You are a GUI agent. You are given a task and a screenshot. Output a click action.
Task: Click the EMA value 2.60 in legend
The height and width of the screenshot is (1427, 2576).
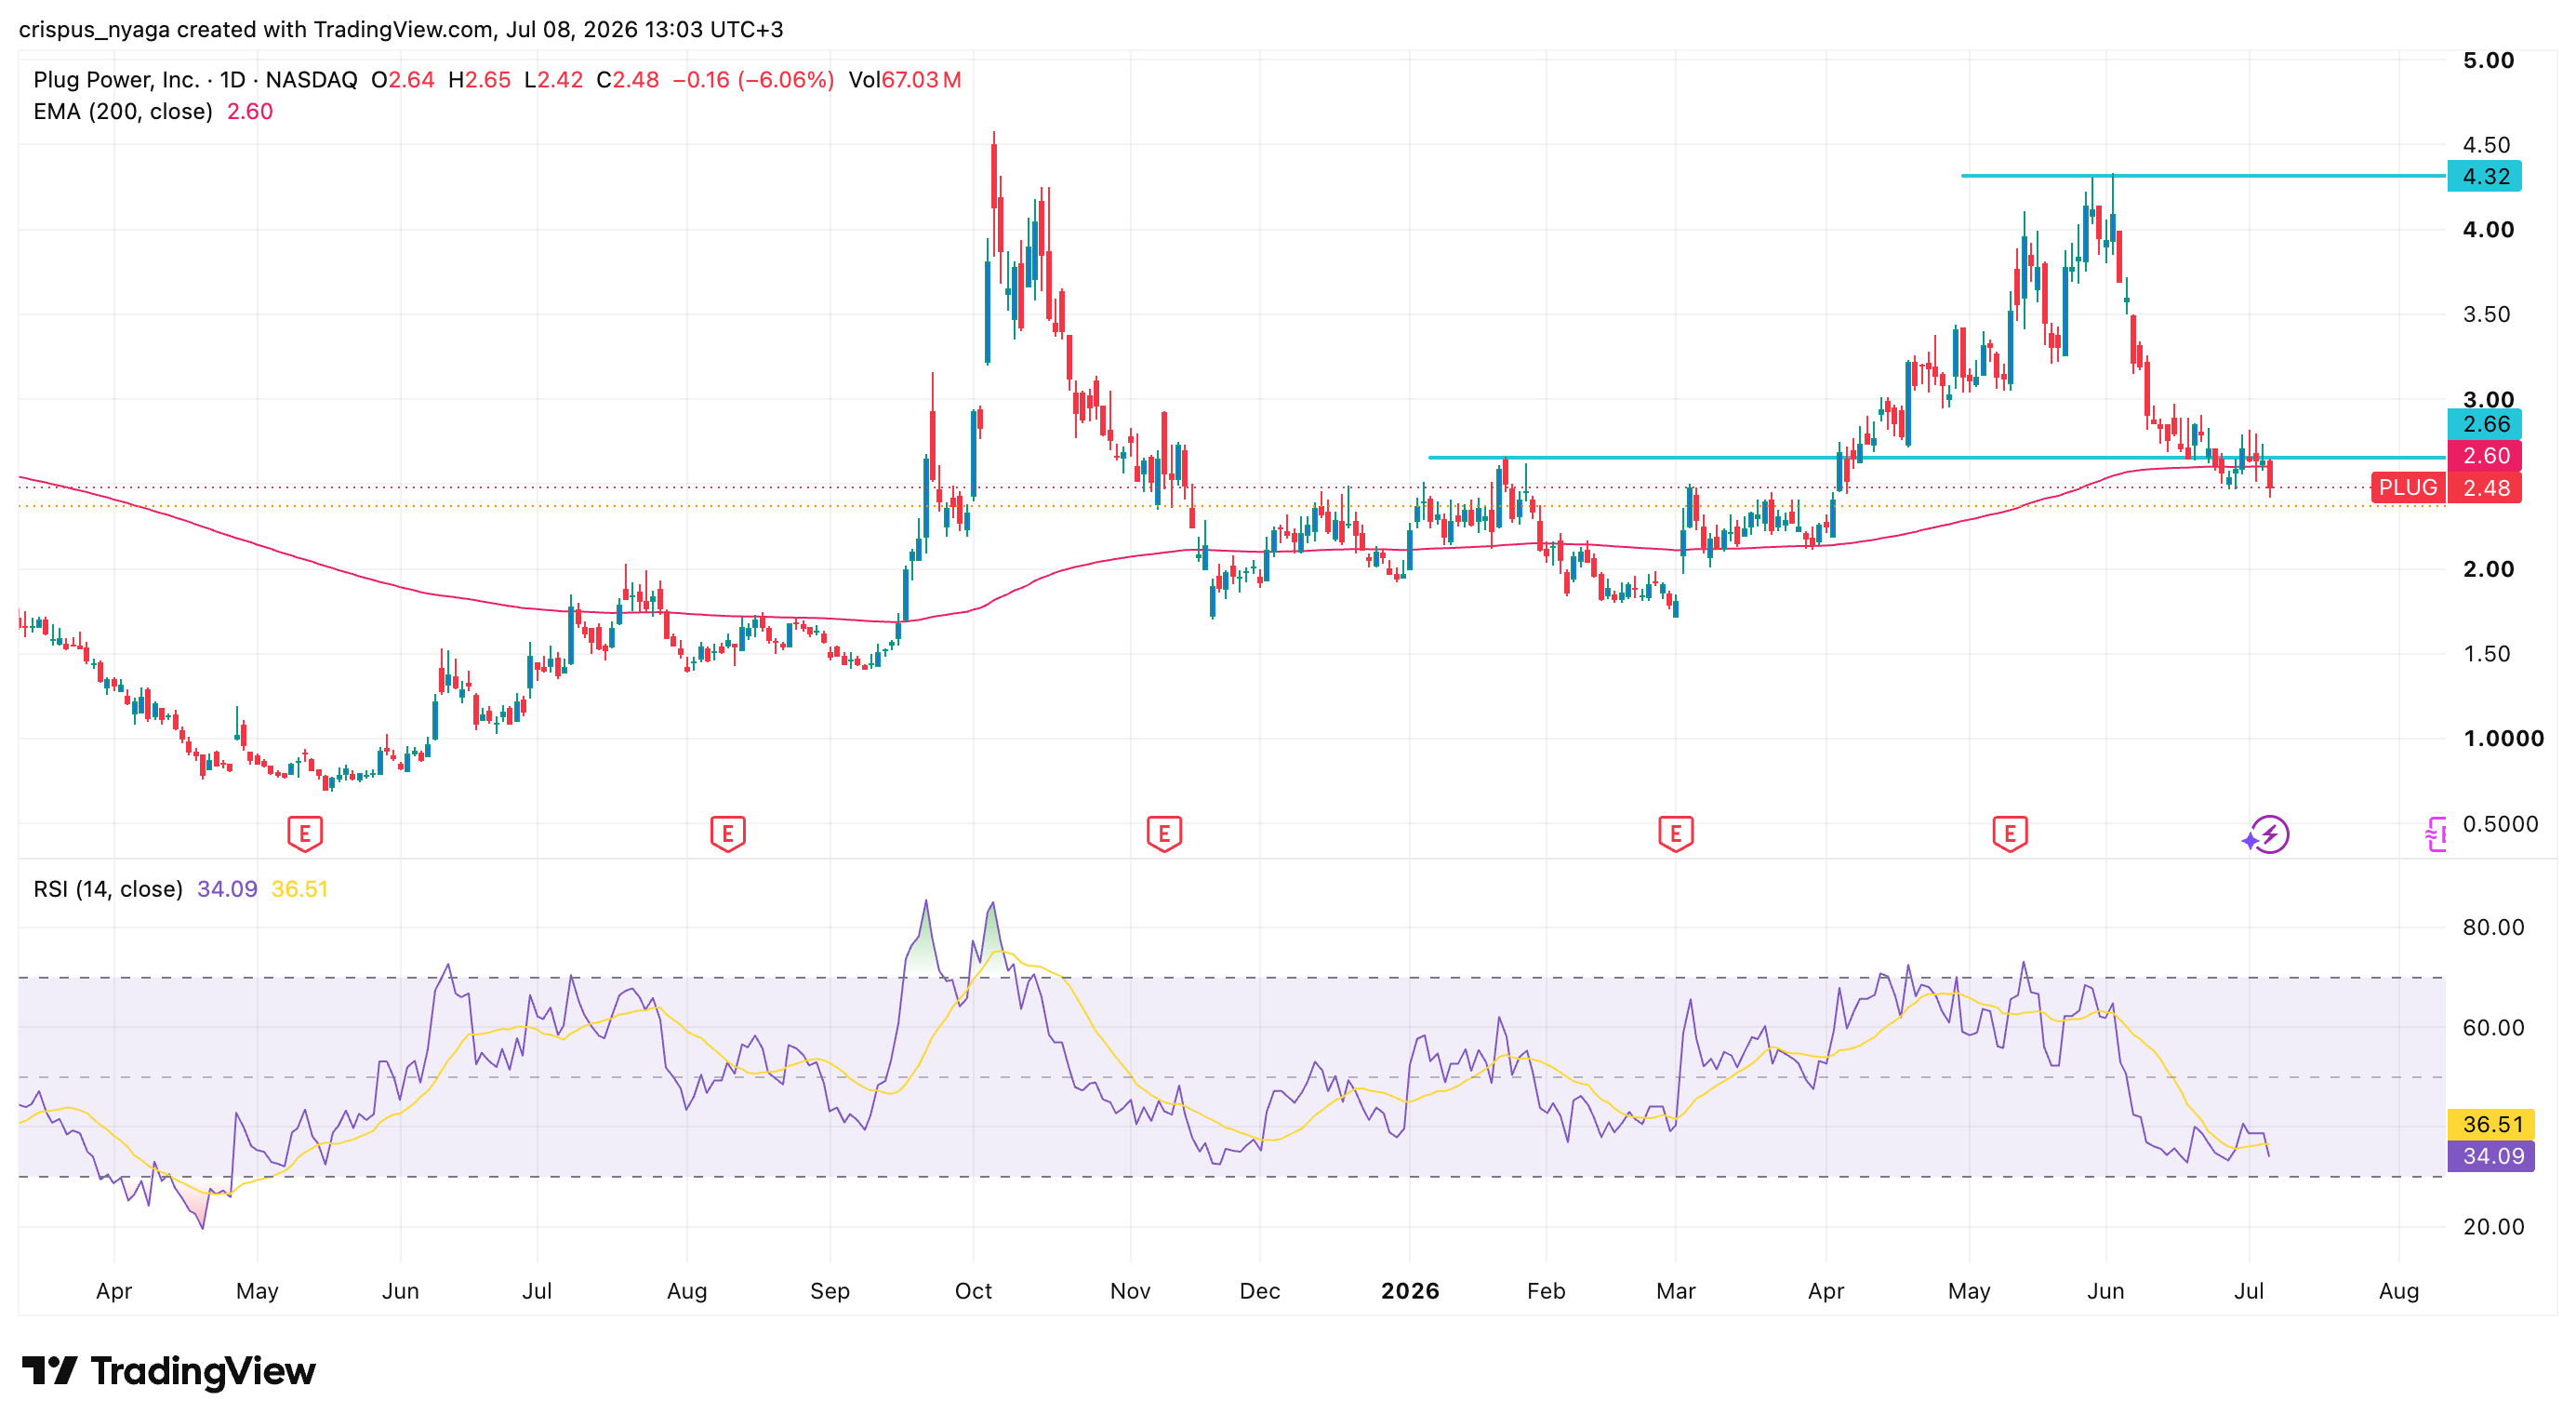coord(250,112)
